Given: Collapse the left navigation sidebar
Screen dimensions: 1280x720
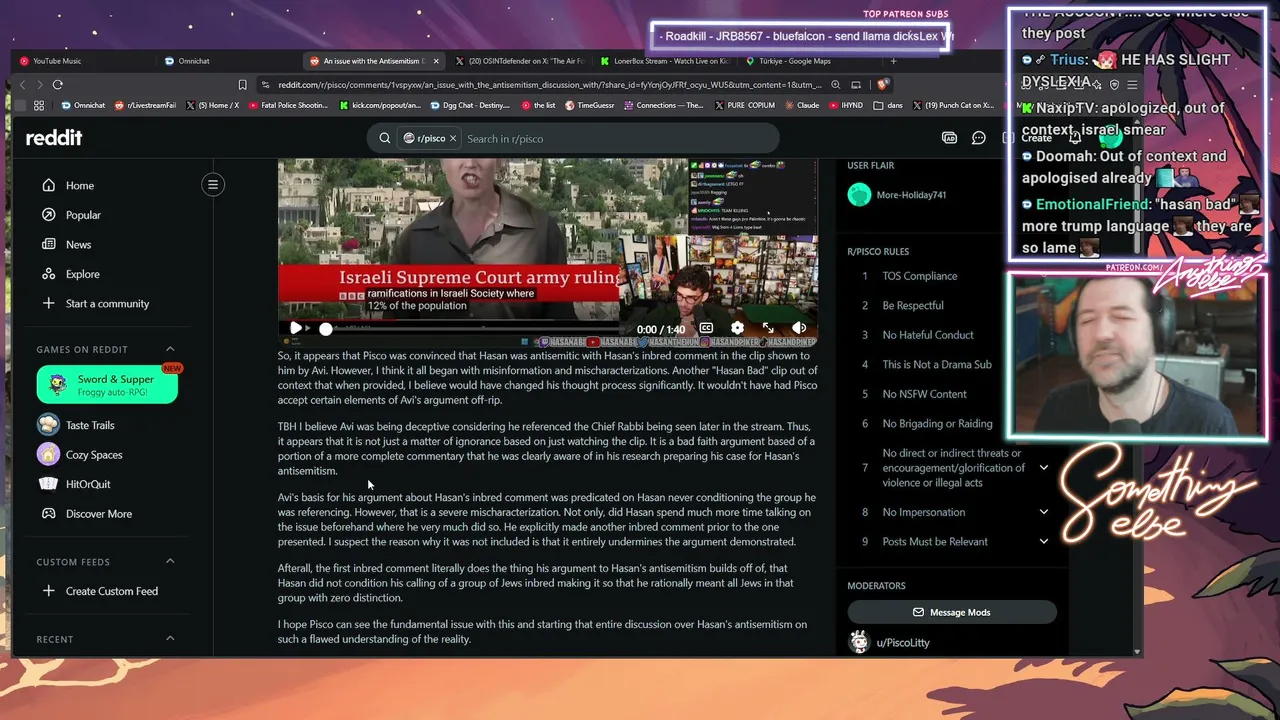Looking at the screenshot, I should coord(213,184).
